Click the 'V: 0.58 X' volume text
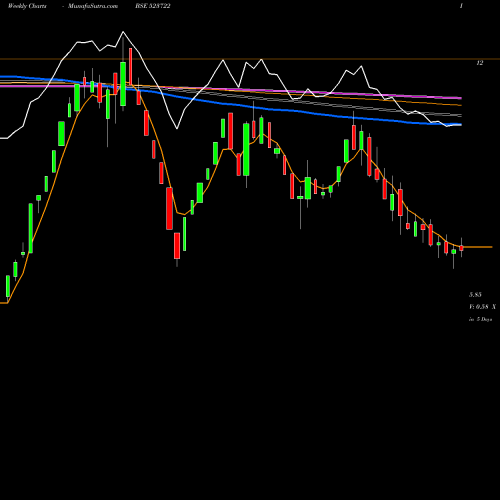Viewport: 500px width, 500px height. 482,307
